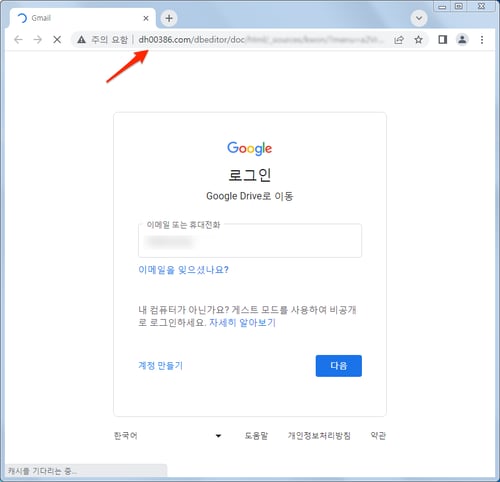Click the browser back arrow
Viewport: 500px width, 482px height.
(18, 40)
